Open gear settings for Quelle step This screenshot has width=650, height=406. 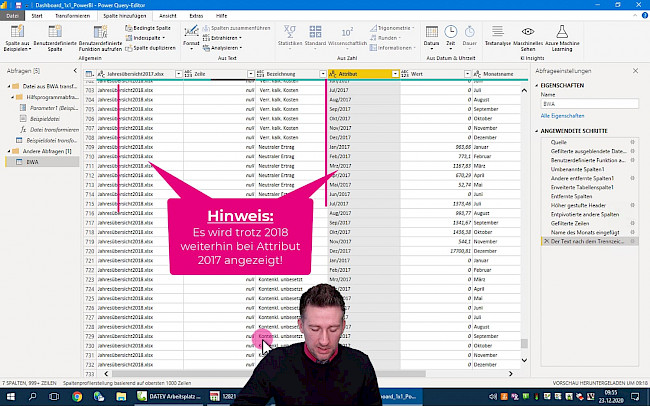click(632, 142)
